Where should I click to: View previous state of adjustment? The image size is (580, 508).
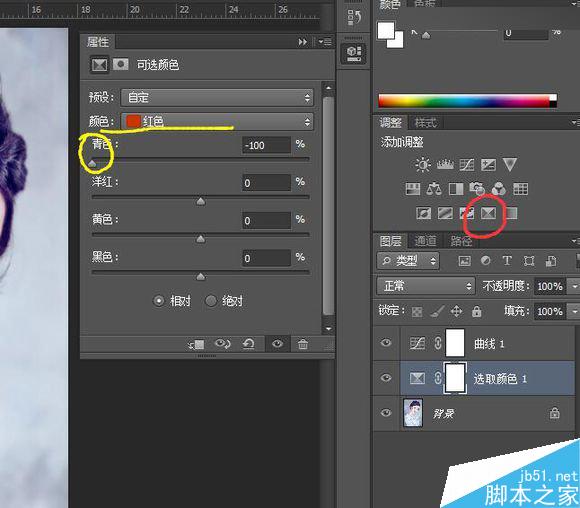222,344
